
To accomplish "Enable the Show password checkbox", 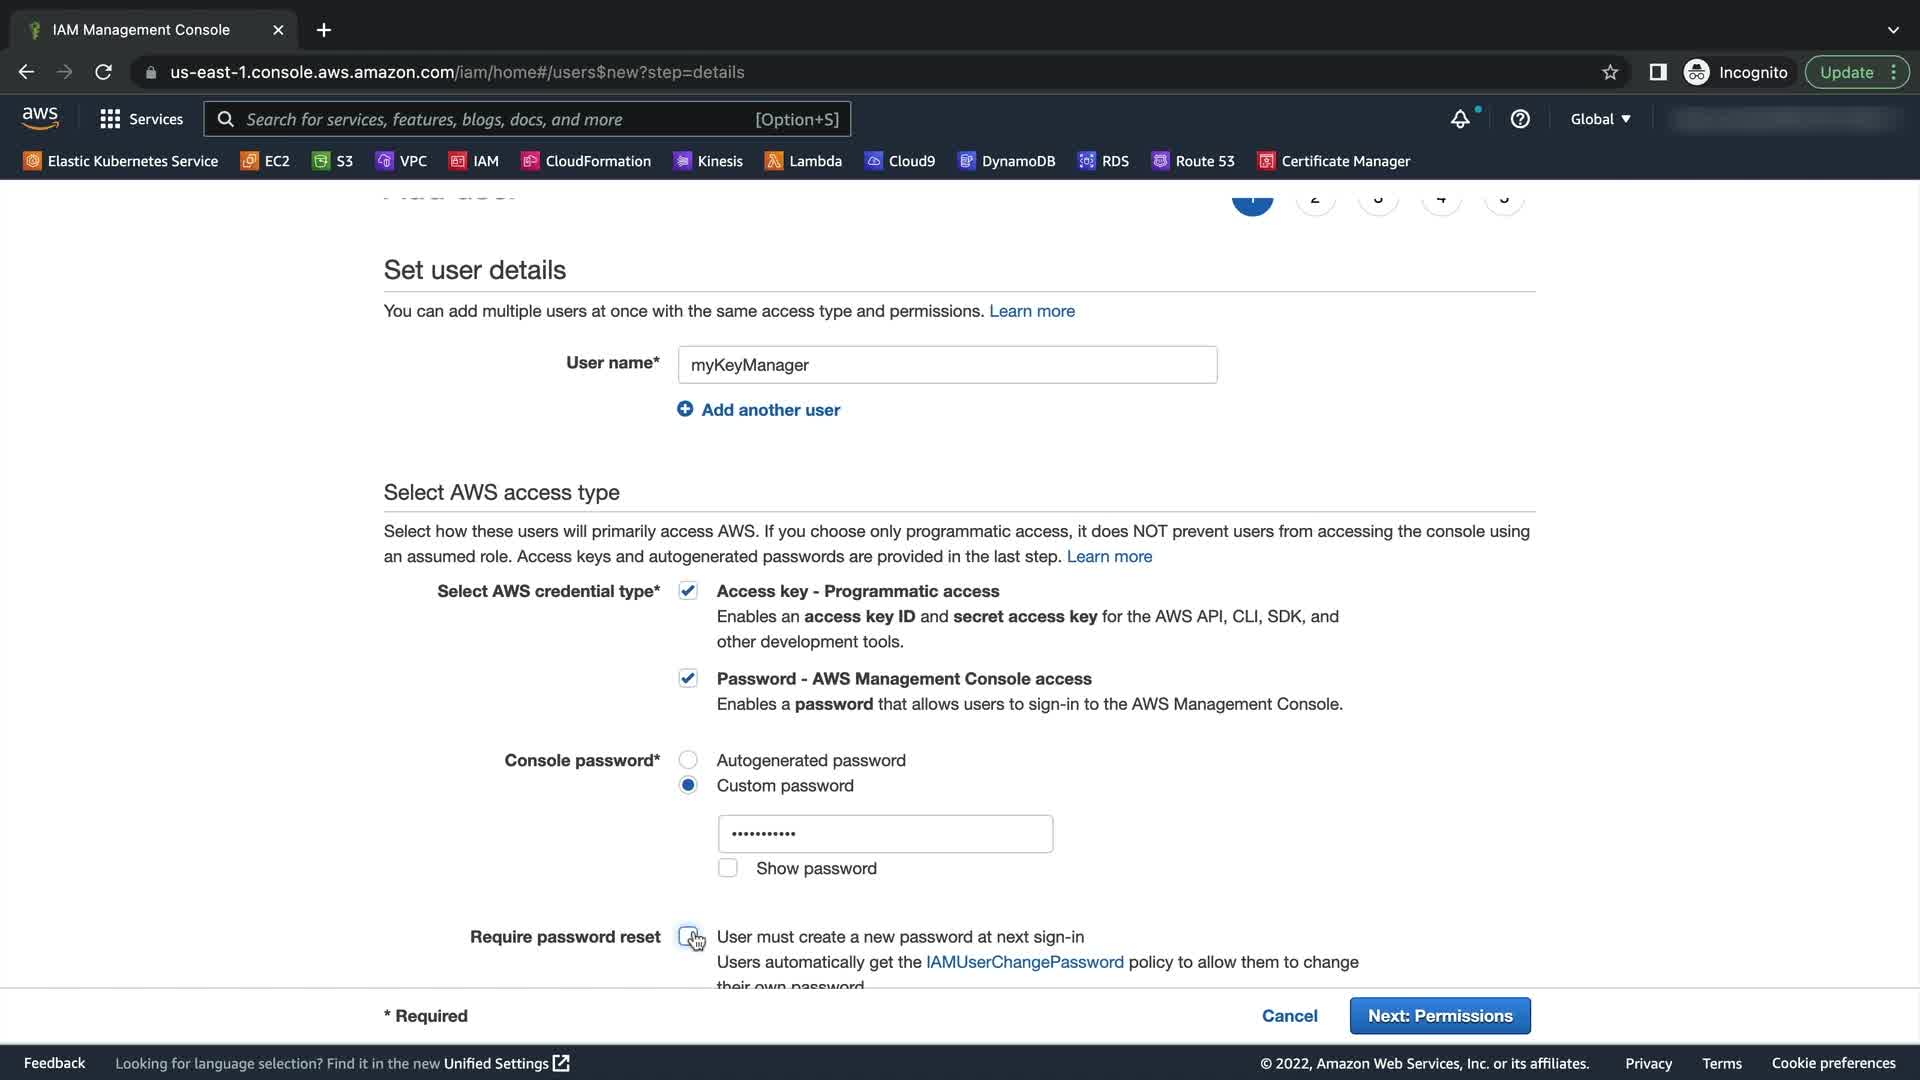I will (x=728, y=868).
